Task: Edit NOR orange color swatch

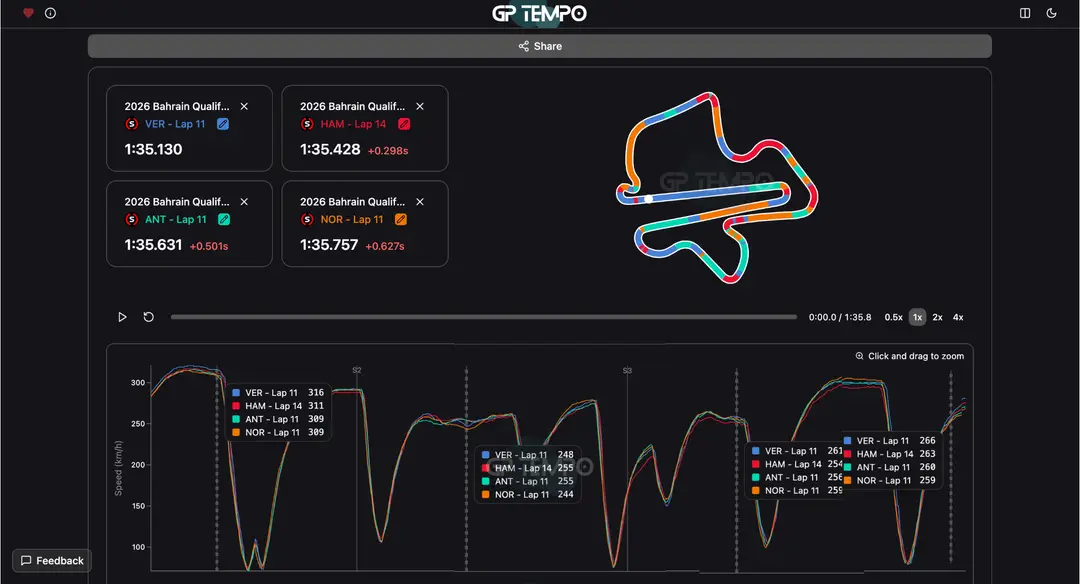Action: click(x=401, y=220)
